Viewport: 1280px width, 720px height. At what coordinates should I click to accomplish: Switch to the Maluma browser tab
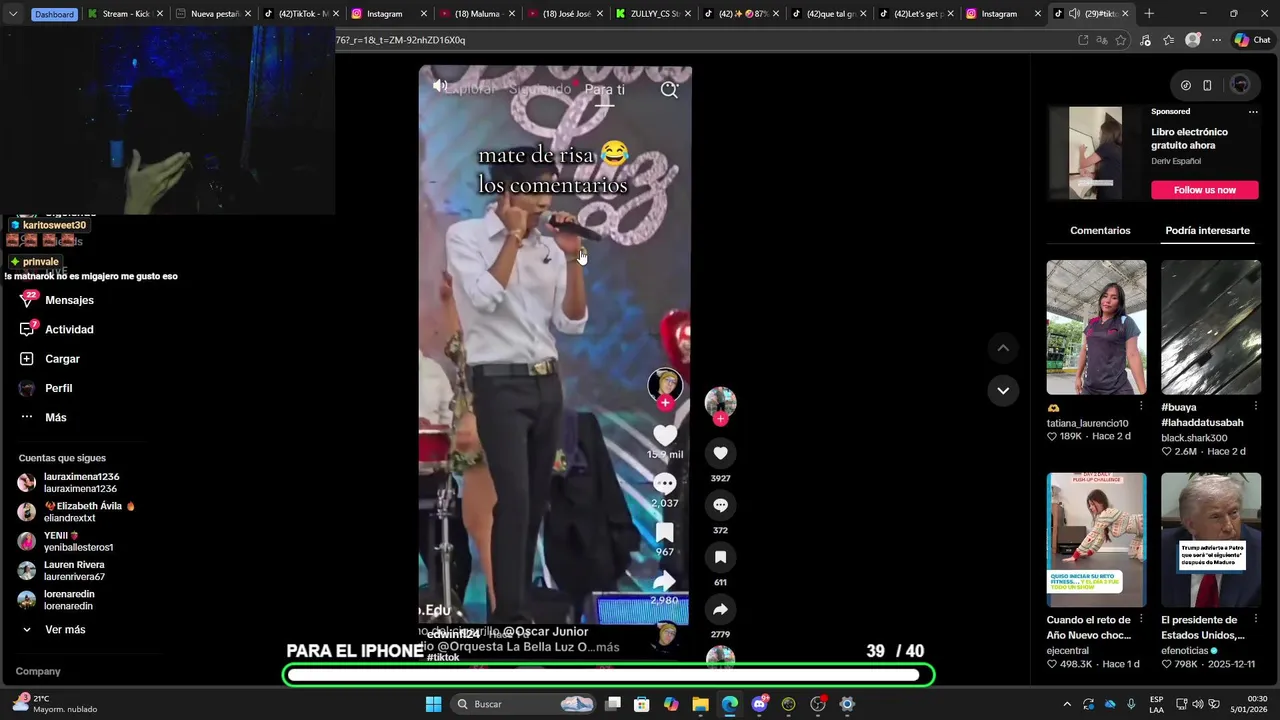coord(469,14)
